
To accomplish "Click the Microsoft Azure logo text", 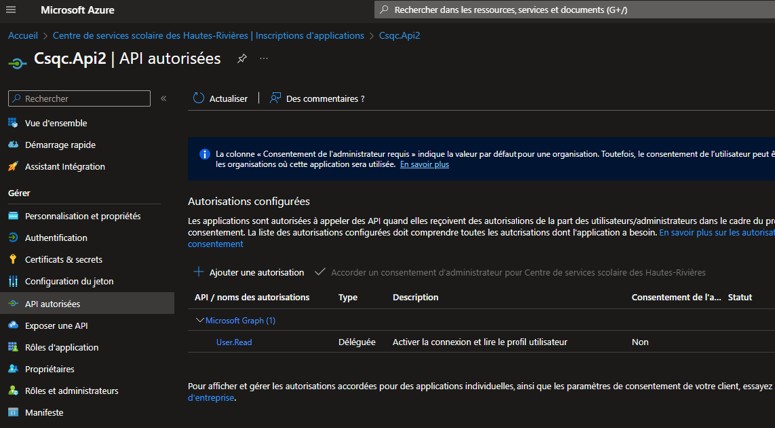I will (78, 10).
